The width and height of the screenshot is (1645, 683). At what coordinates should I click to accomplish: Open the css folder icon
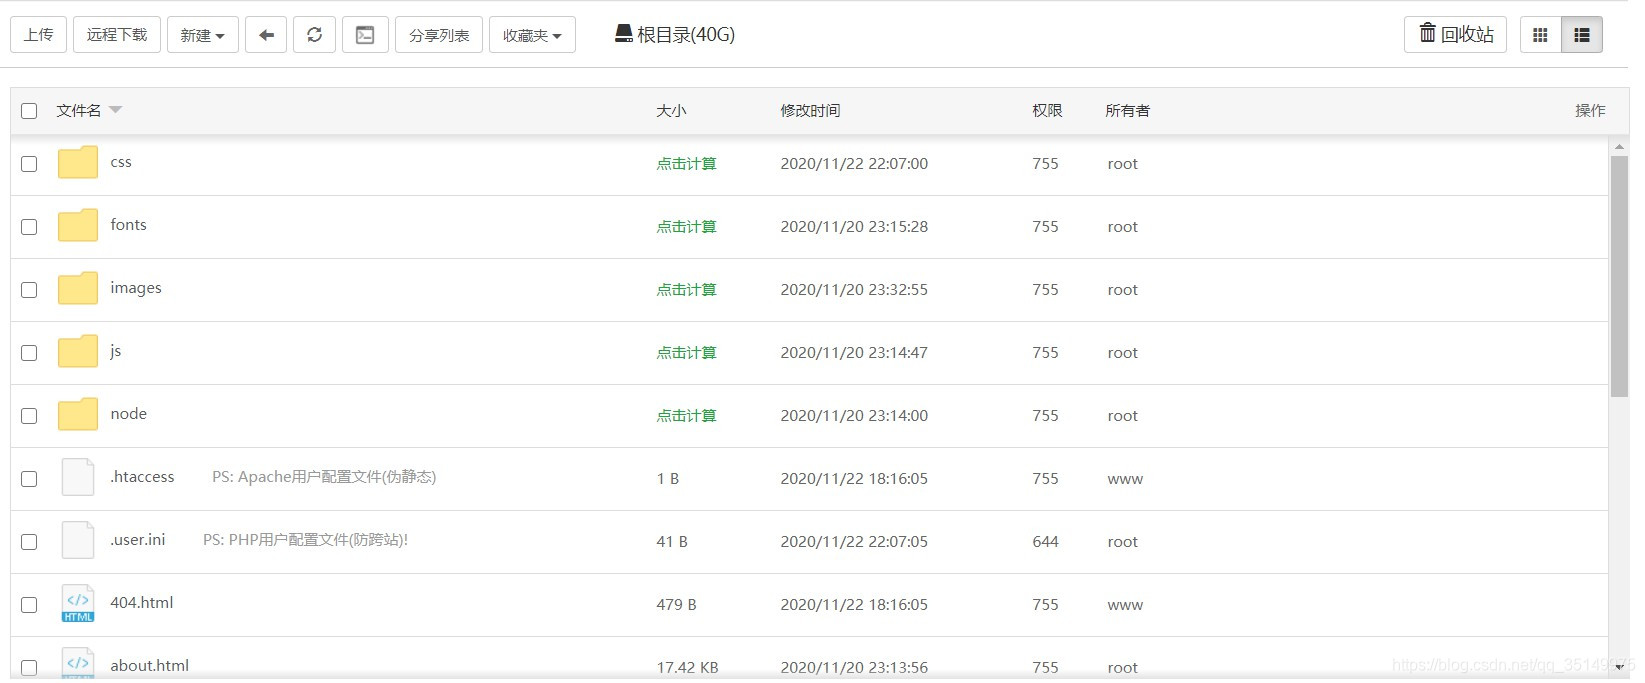tap(77, 162)
